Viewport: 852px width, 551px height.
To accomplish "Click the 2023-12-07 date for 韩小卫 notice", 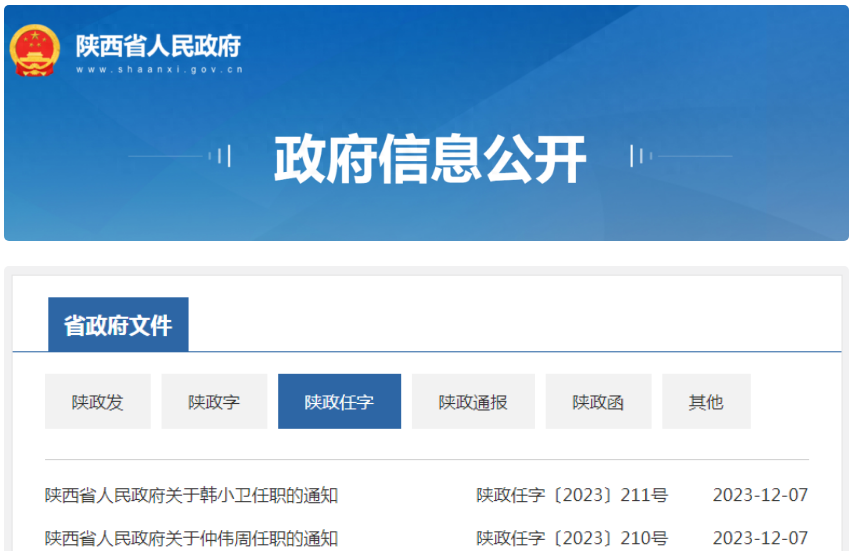I will pos(760,495).
